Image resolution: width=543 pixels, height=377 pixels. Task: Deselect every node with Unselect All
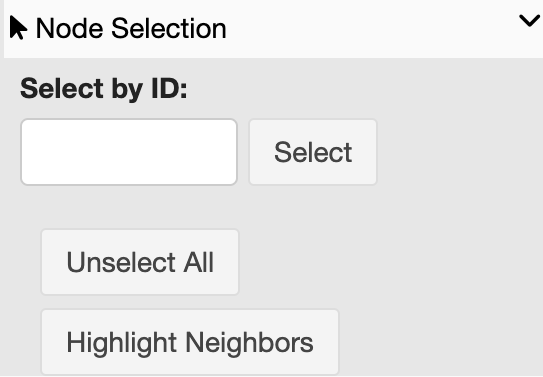click(x=140, y=262)
